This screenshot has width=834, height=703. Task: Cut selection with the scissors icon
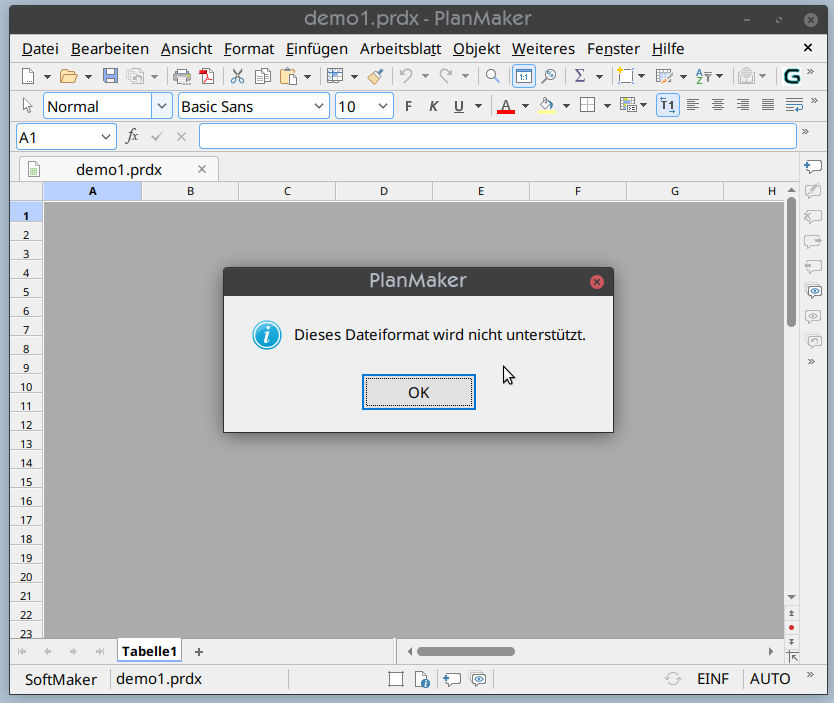pyautogui.click(x=237, y=76)
